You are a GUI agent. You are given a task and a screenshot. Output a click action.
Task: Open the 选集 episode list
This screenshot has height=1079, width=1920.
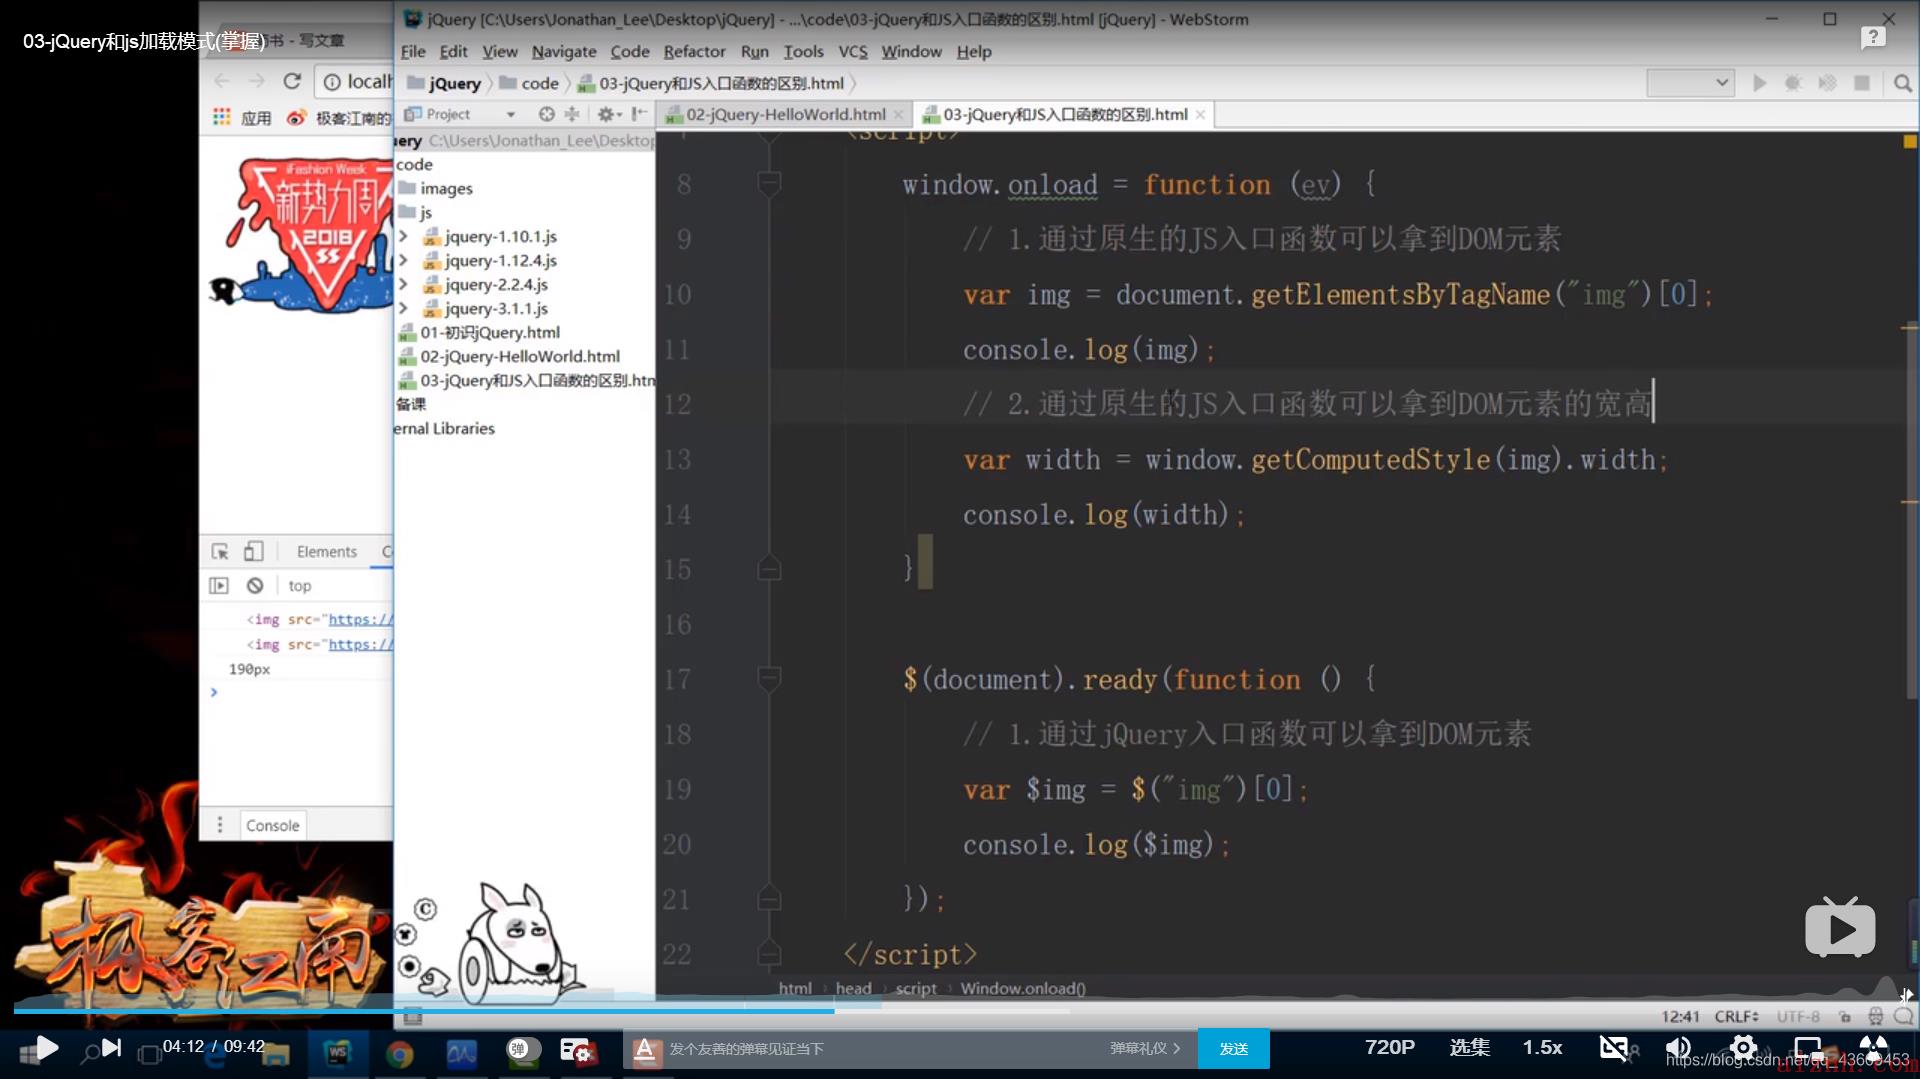[x=1469, y=1047]
